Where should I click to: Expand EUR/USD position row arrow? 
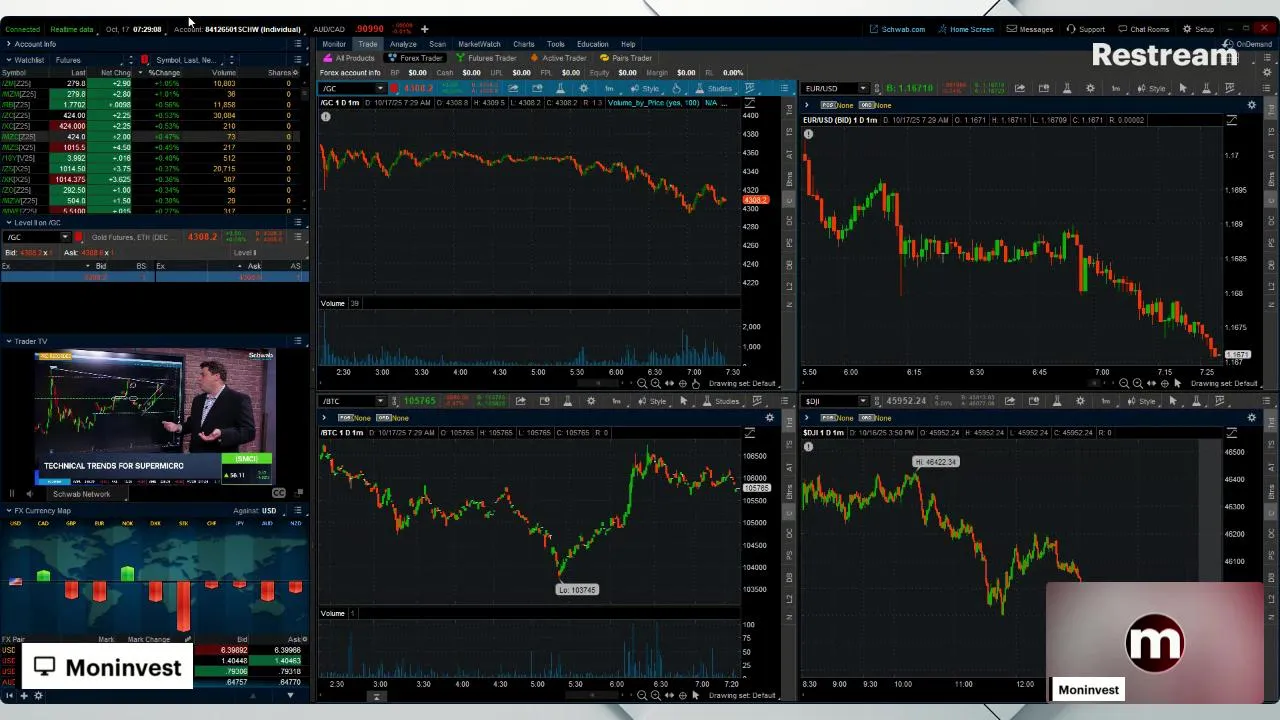pos(807,105)
